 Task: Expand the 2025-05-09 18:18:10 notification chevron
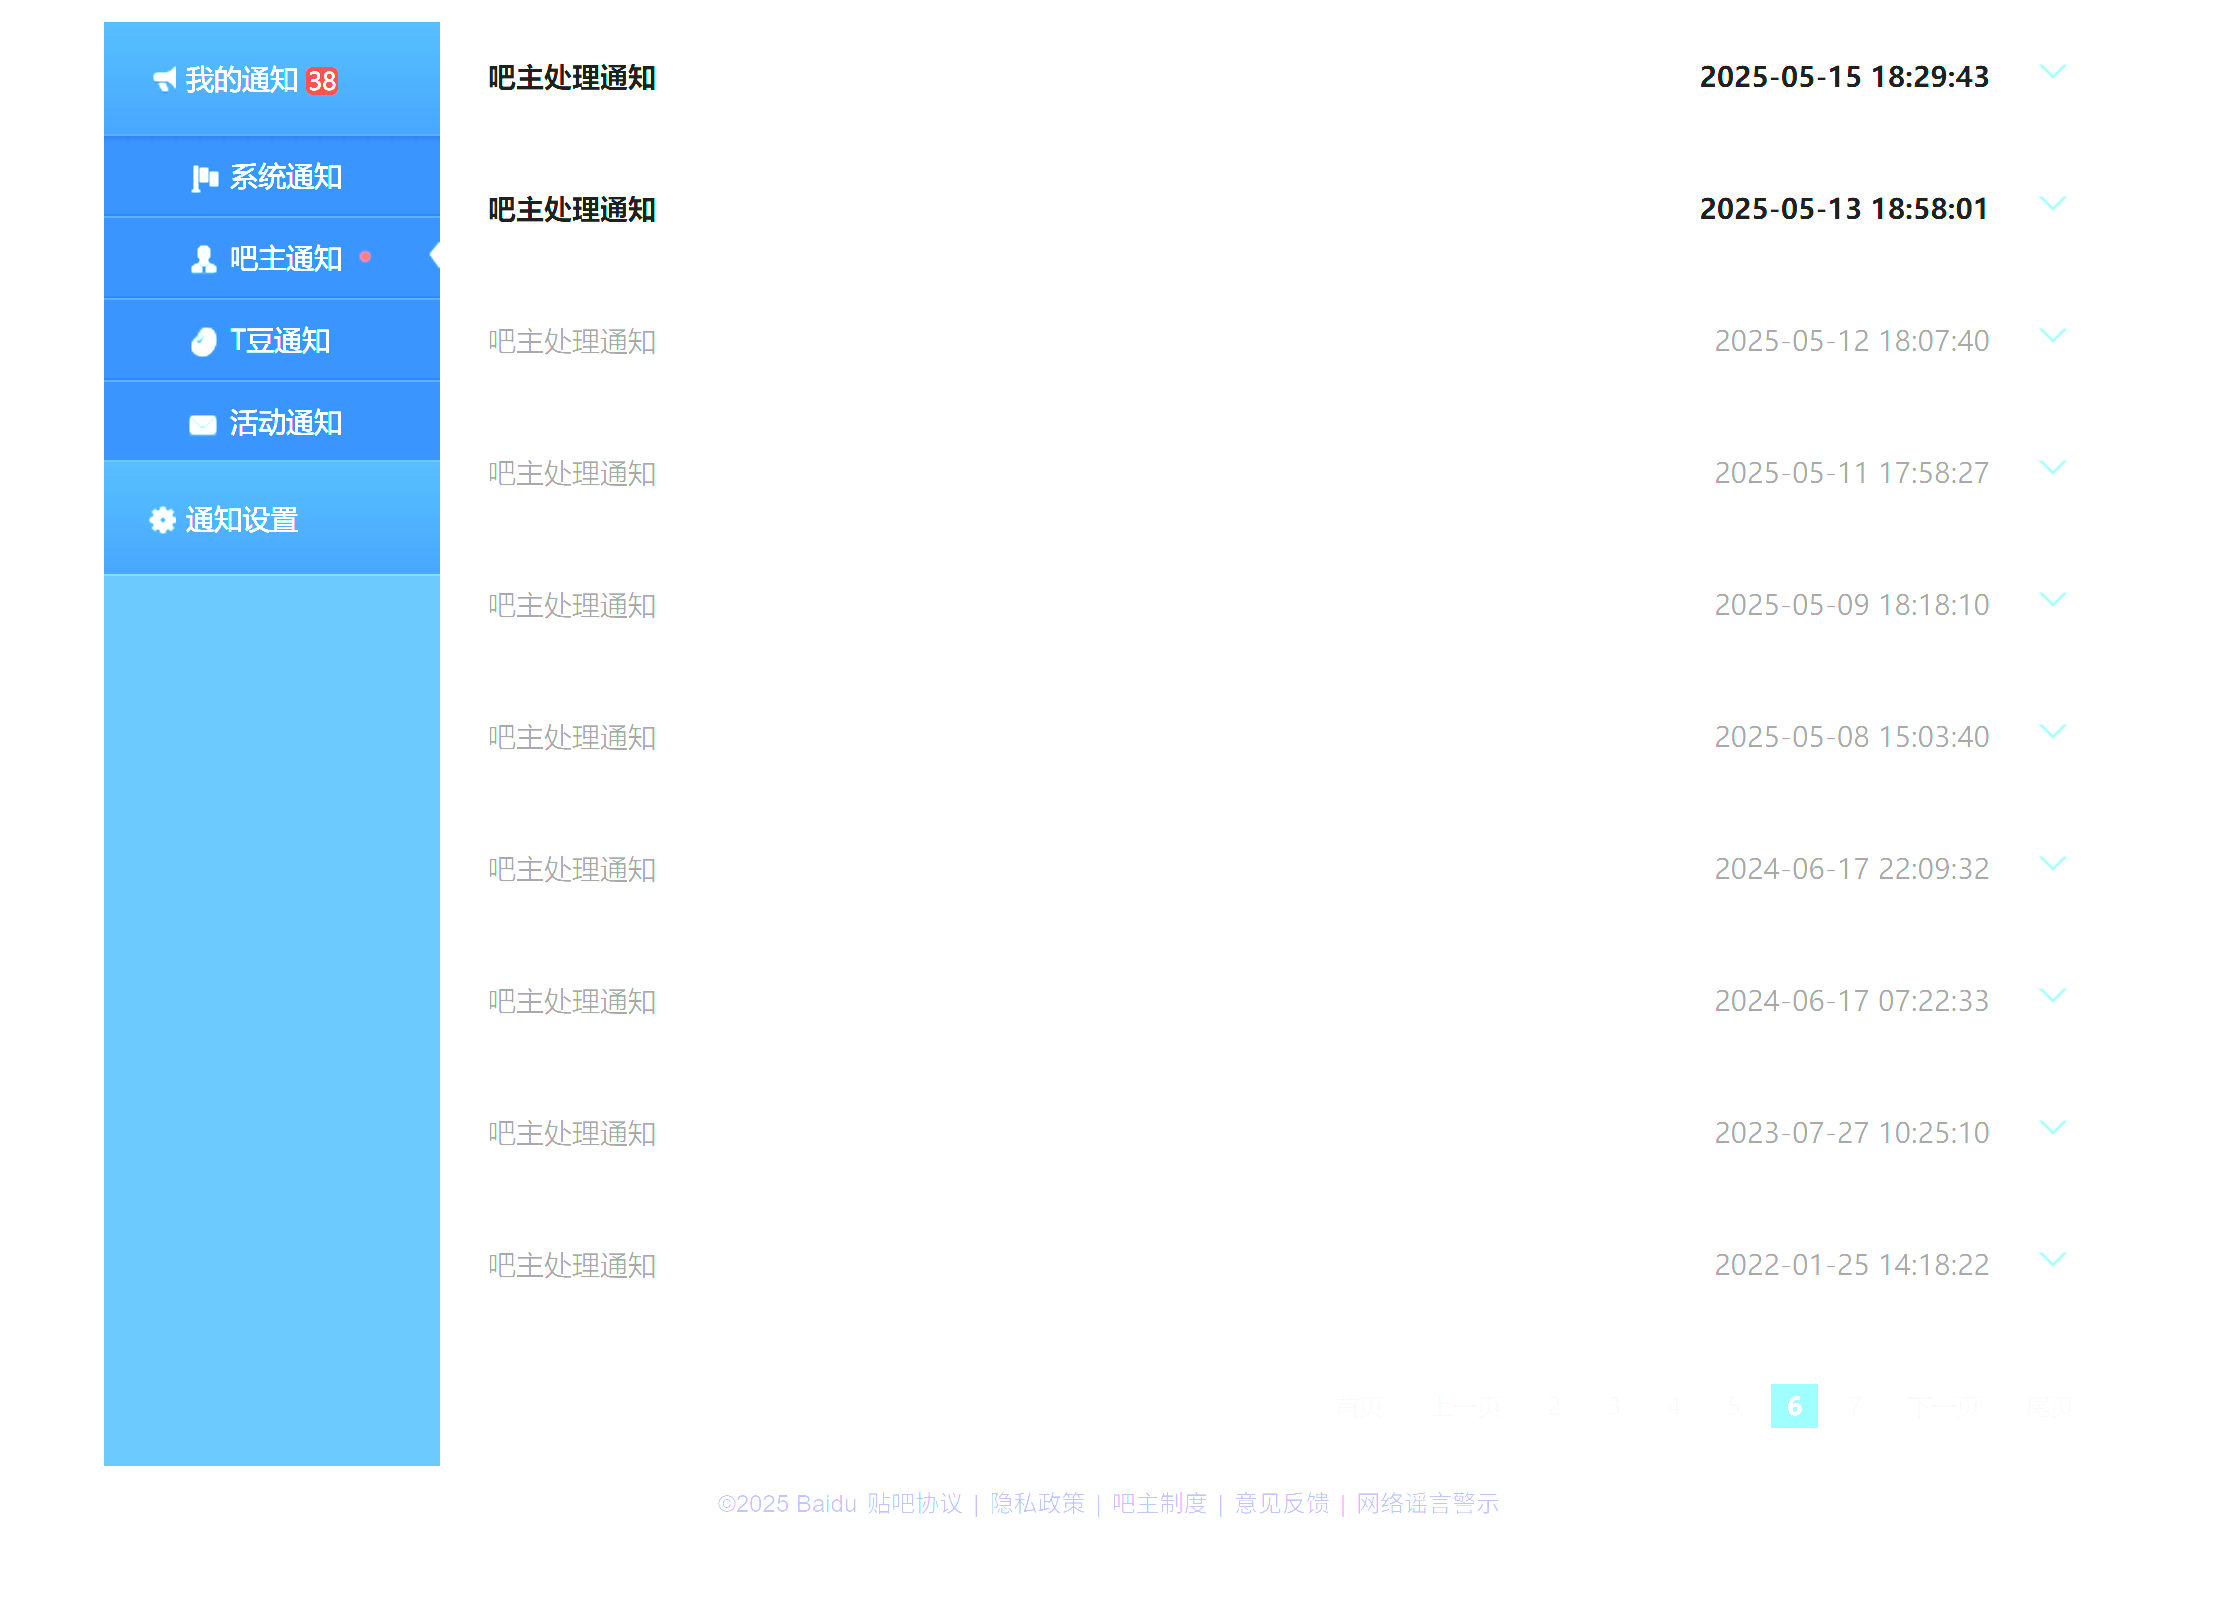[2052, 600]
